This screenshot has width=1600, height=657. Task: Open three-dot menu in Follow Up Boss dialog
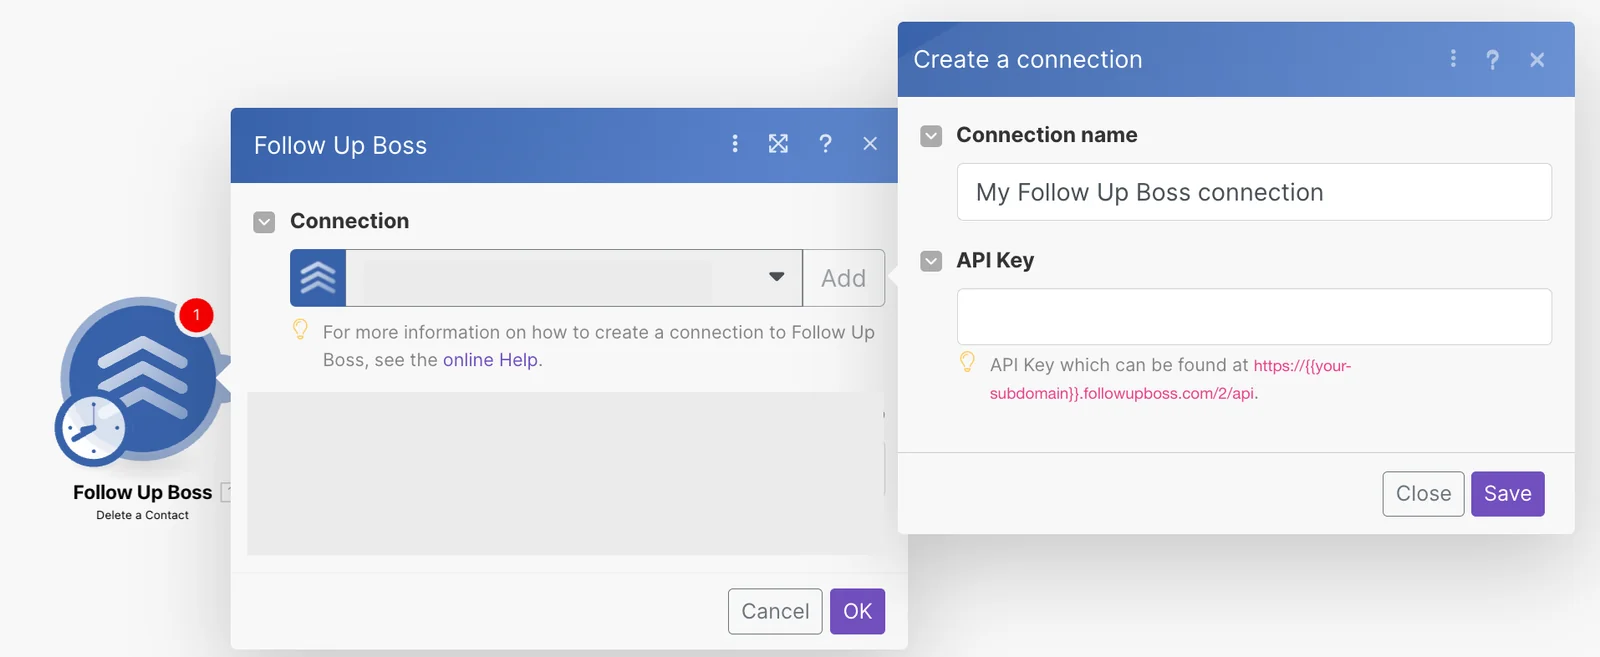(735, 144)
